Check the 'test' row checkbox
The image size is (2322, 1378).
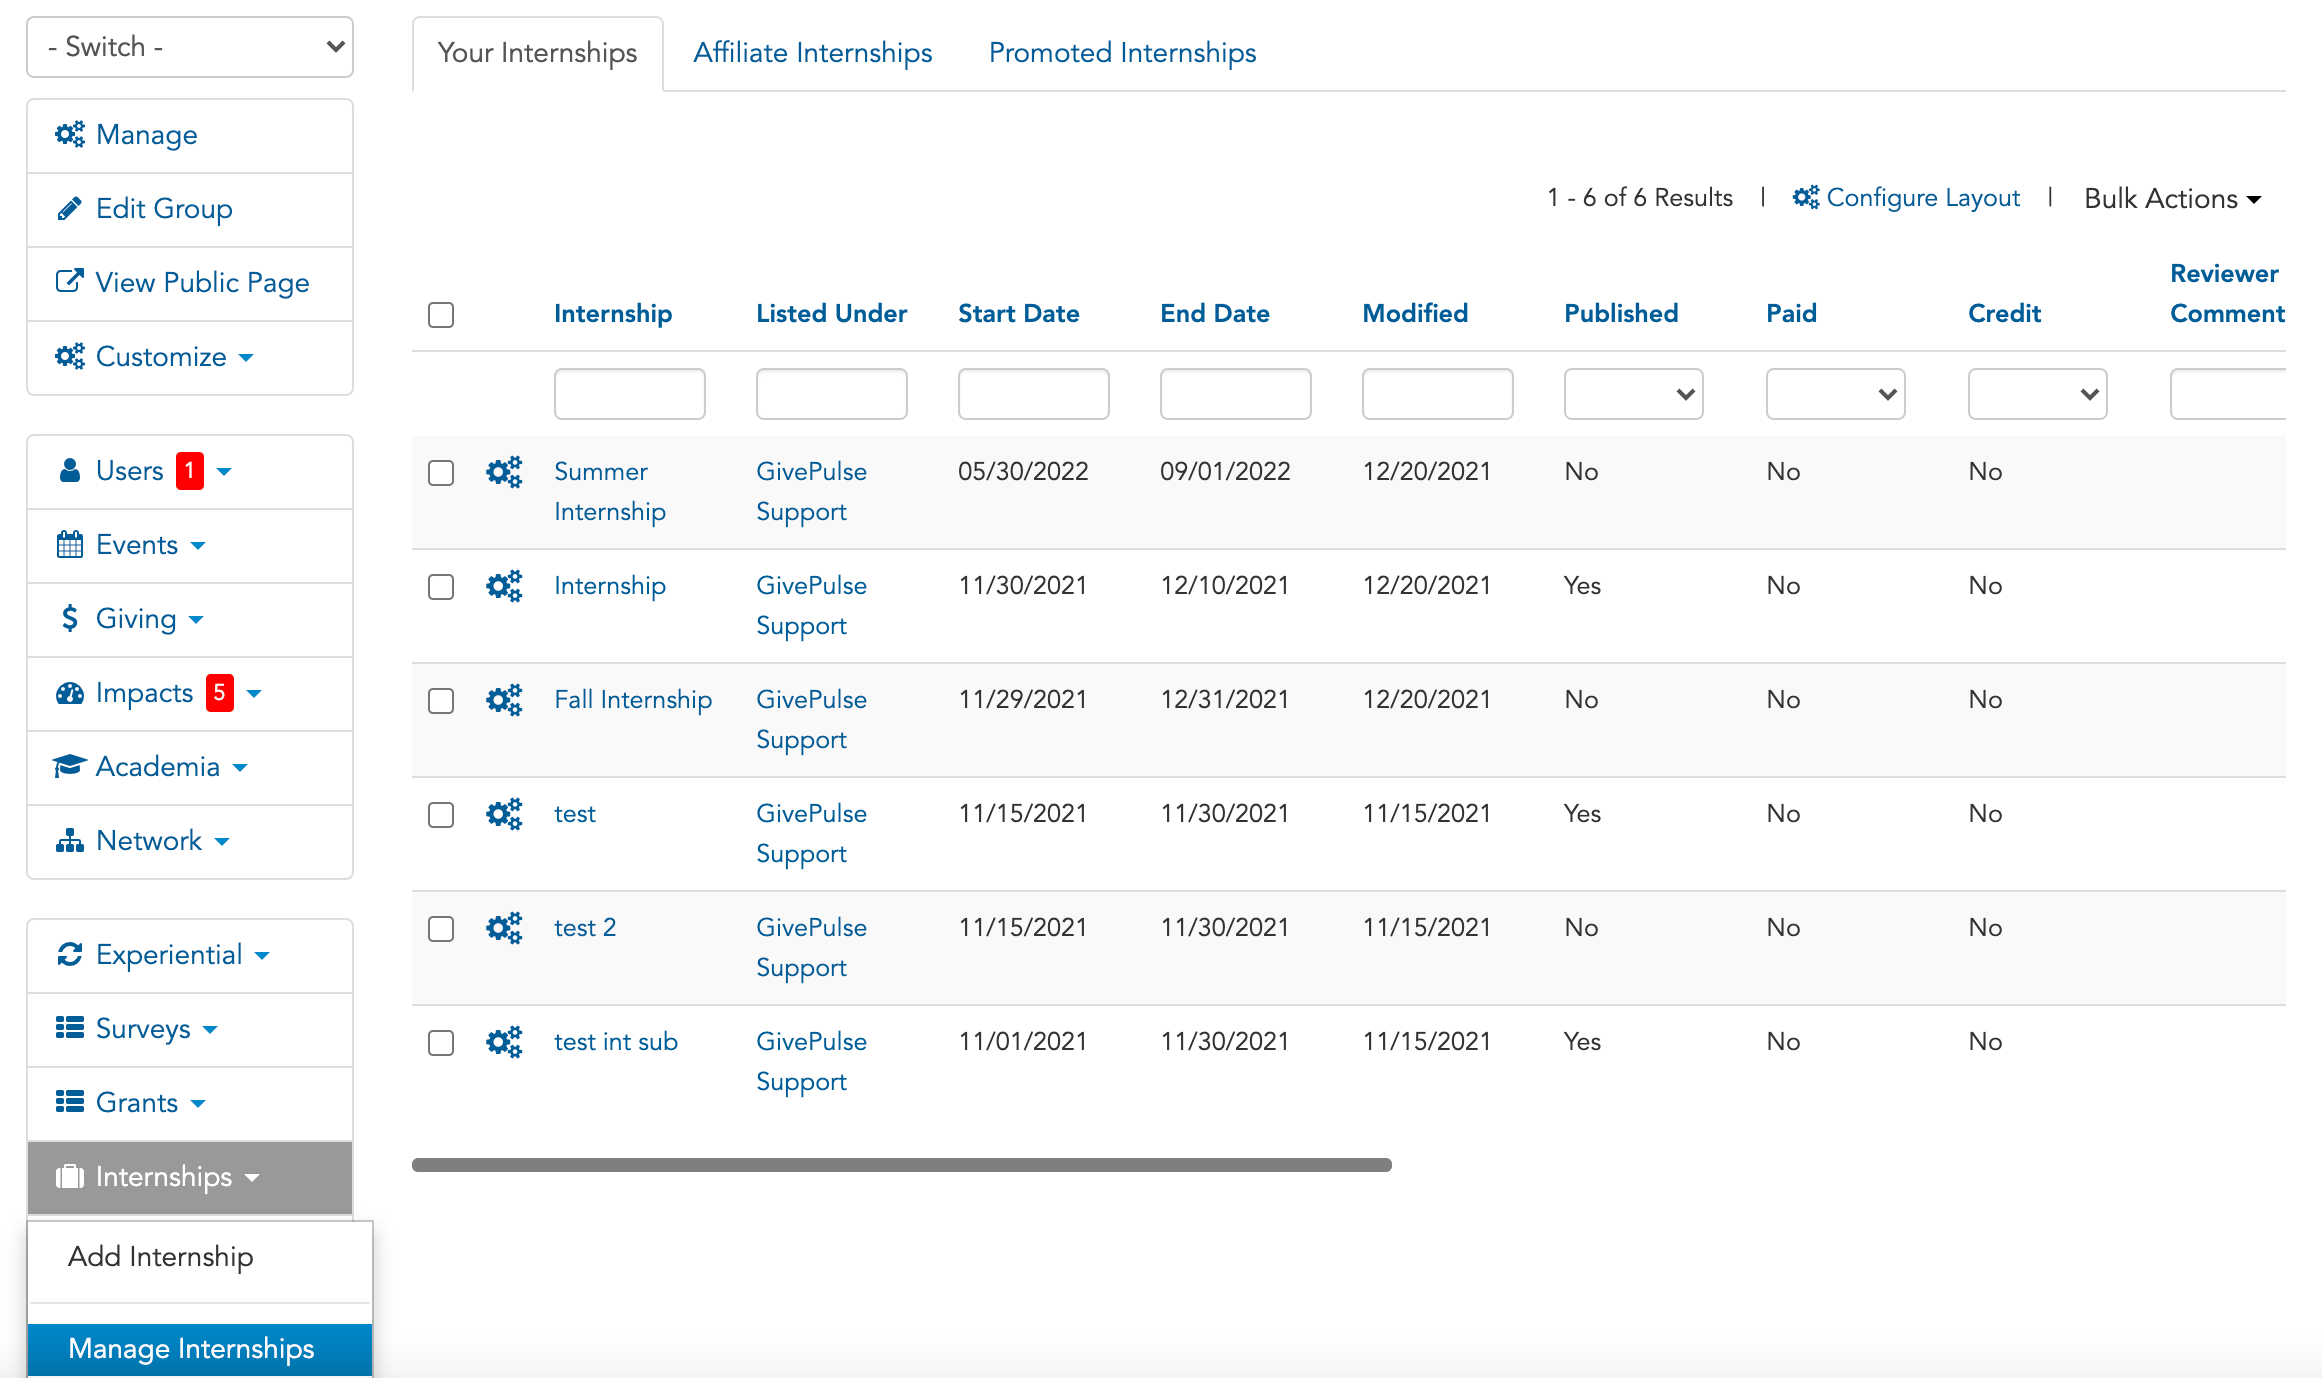point(441,815)
